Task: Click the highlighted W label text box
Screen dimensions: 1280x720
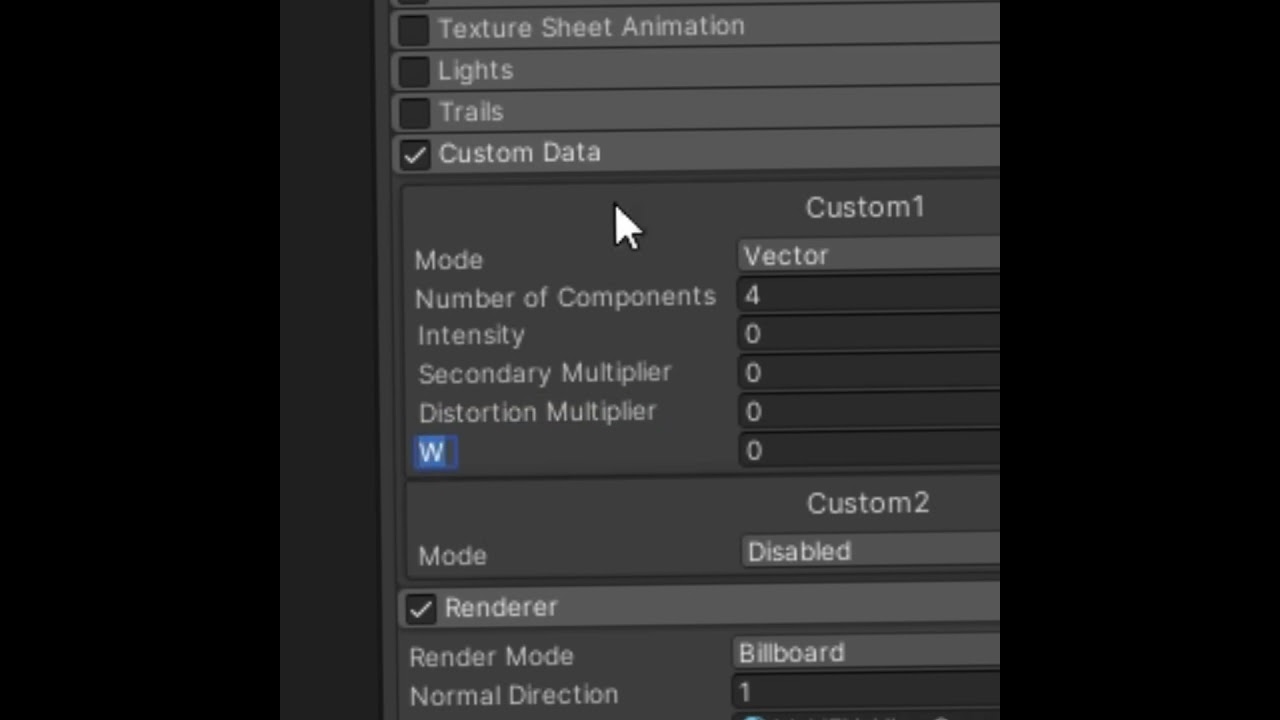Action: (x=435, y=453)
